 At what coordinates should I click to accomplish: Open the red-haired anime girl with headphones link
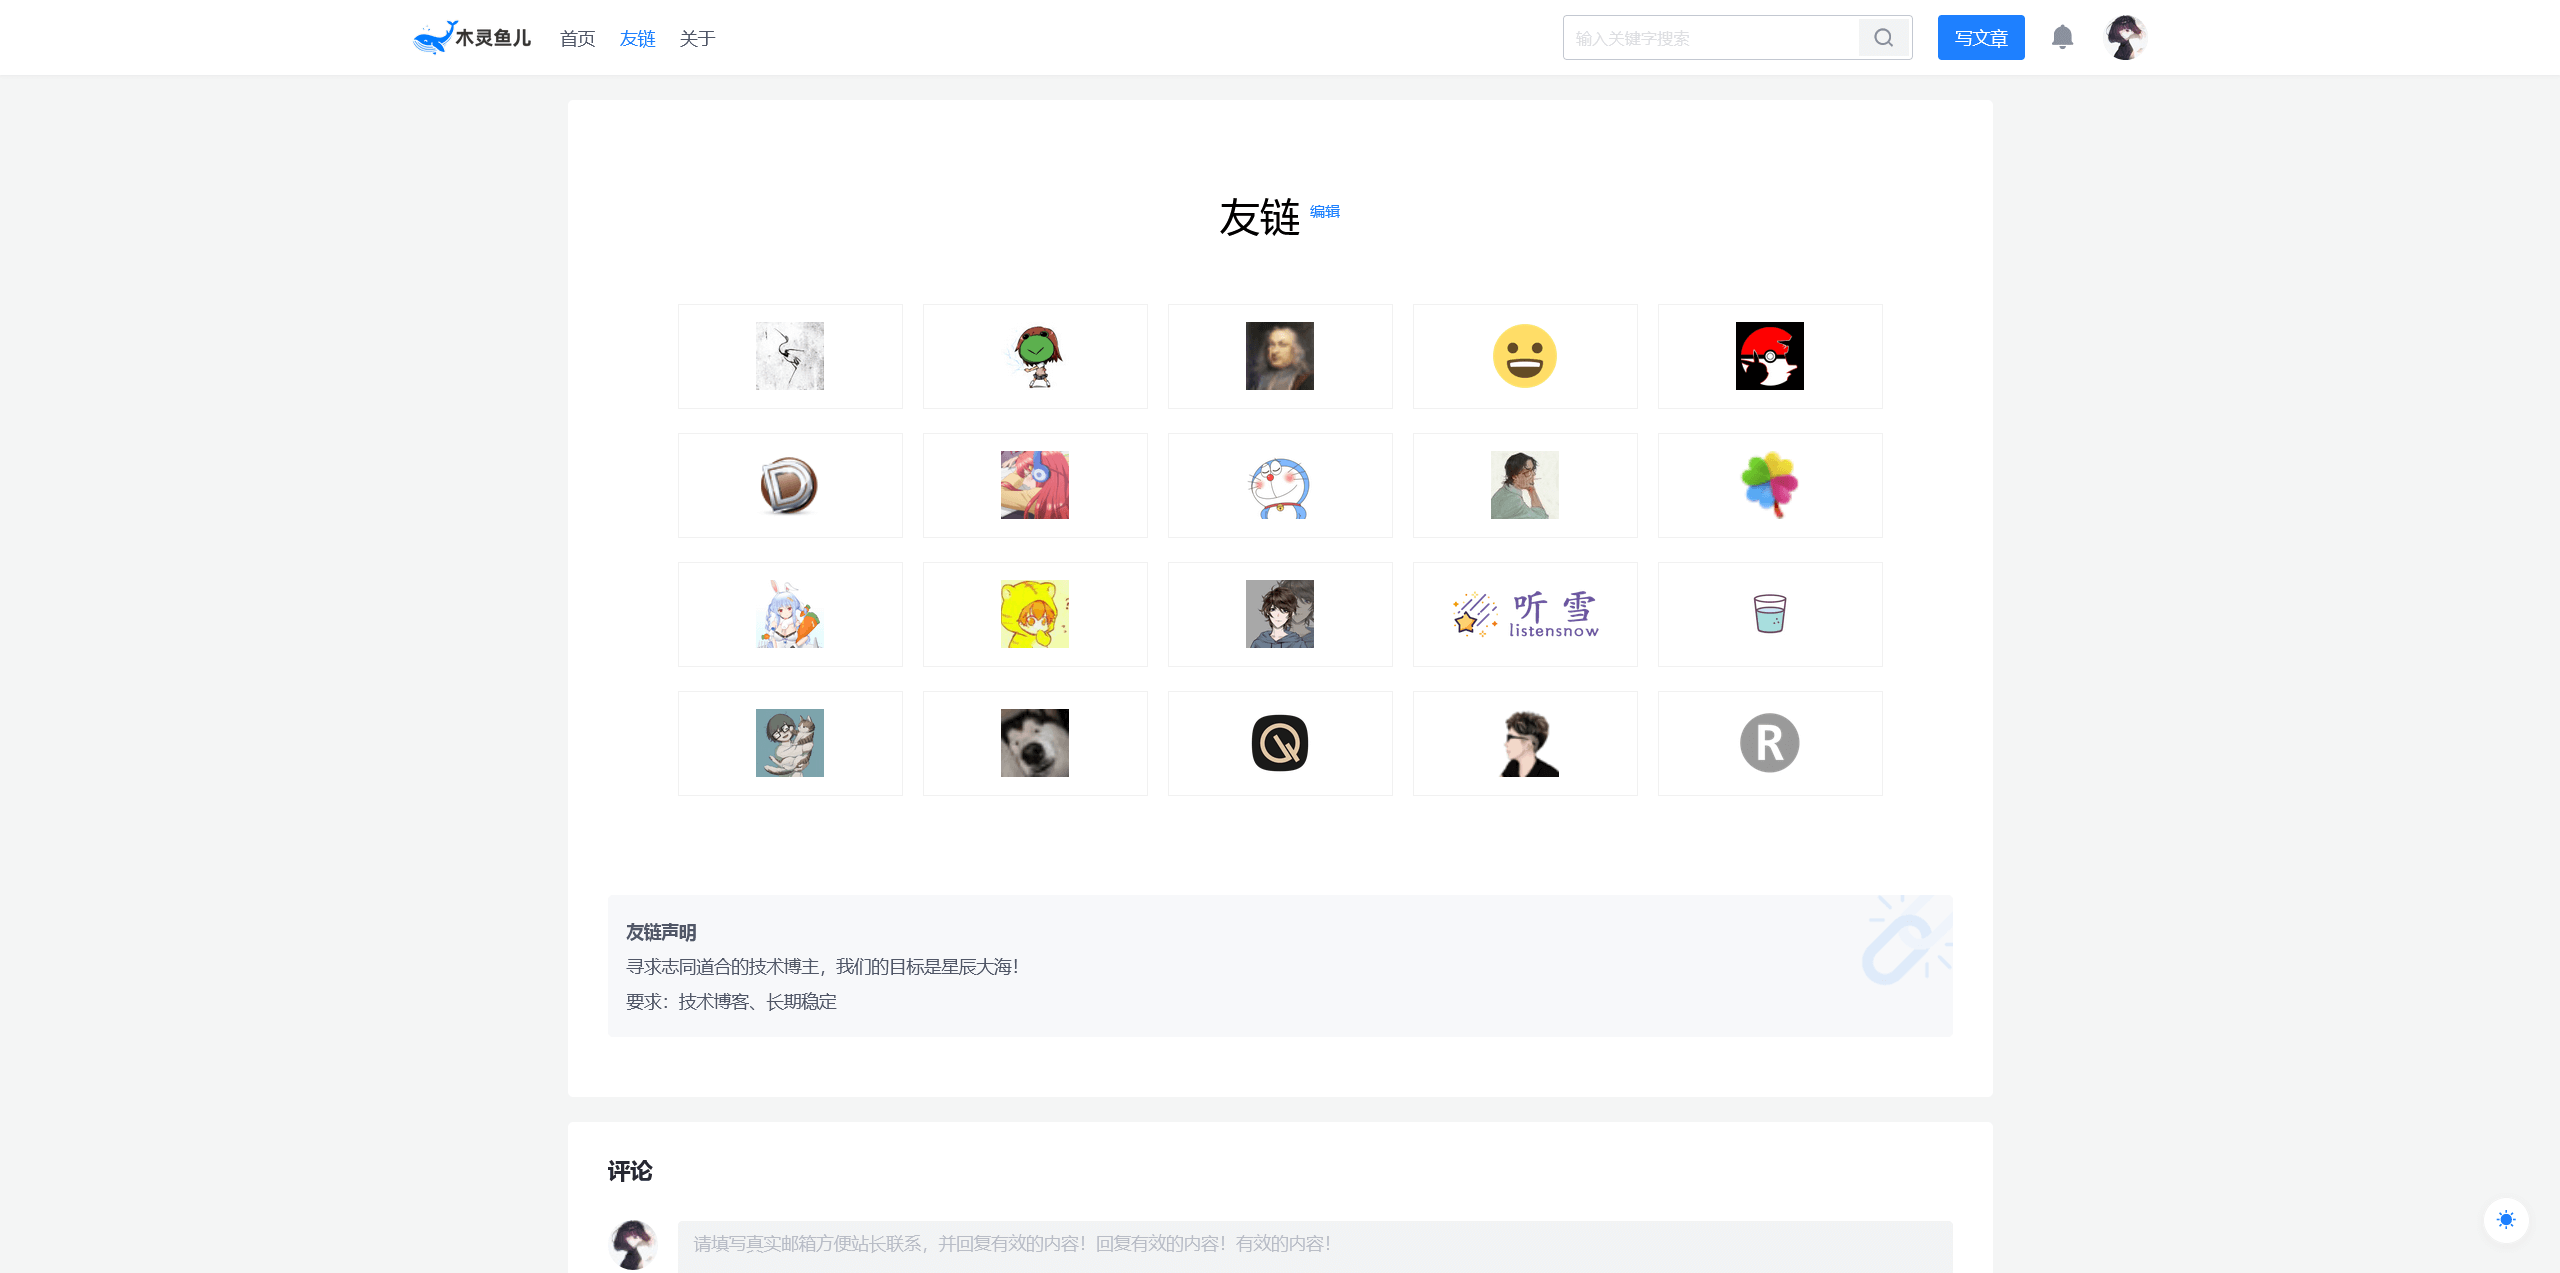point(1035,485)
